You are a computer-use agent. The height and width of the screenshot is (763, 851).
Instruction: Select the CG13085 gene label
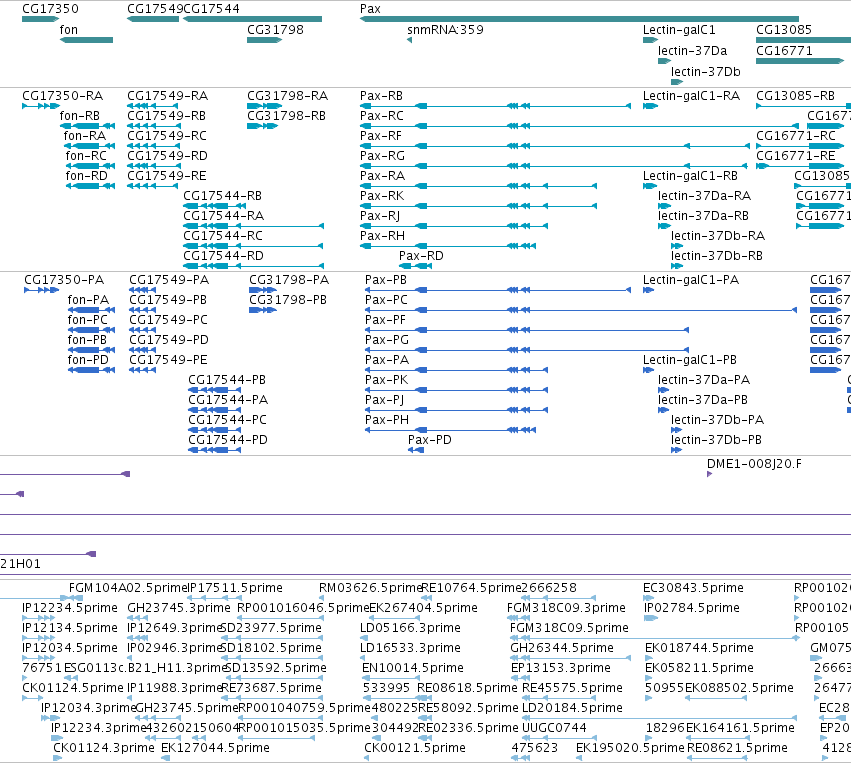tap(784, 29)
